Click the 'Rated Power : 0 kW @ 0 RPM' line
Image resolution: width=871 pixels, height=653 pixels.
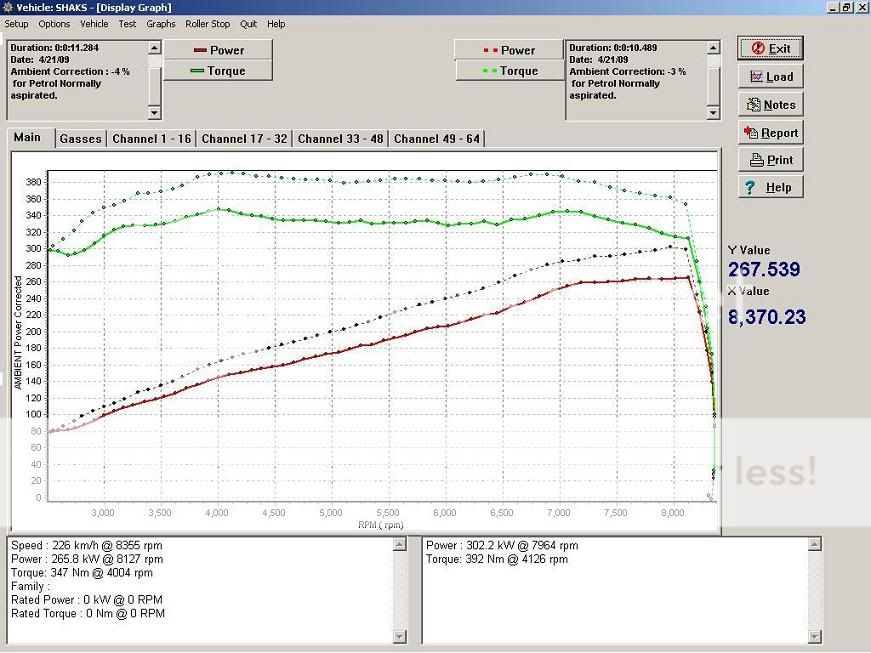[87, 600]
